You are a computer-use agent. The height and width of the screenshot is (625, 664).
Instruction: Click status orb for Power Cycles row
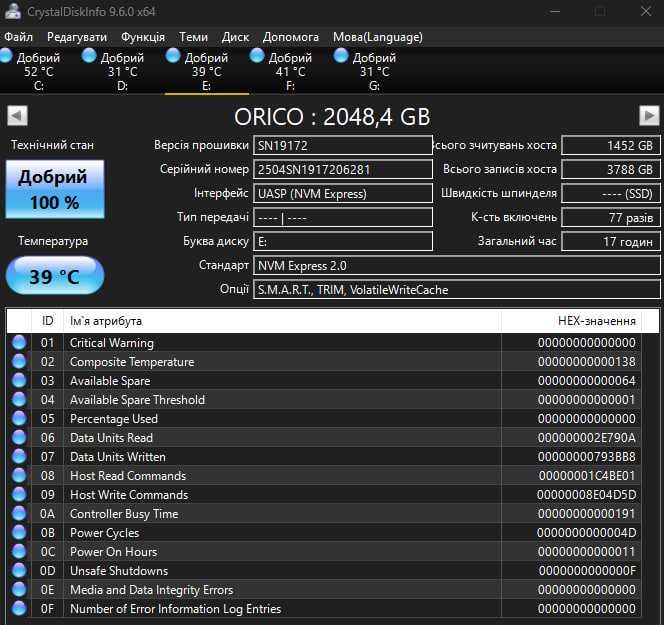tap(19, 532)
